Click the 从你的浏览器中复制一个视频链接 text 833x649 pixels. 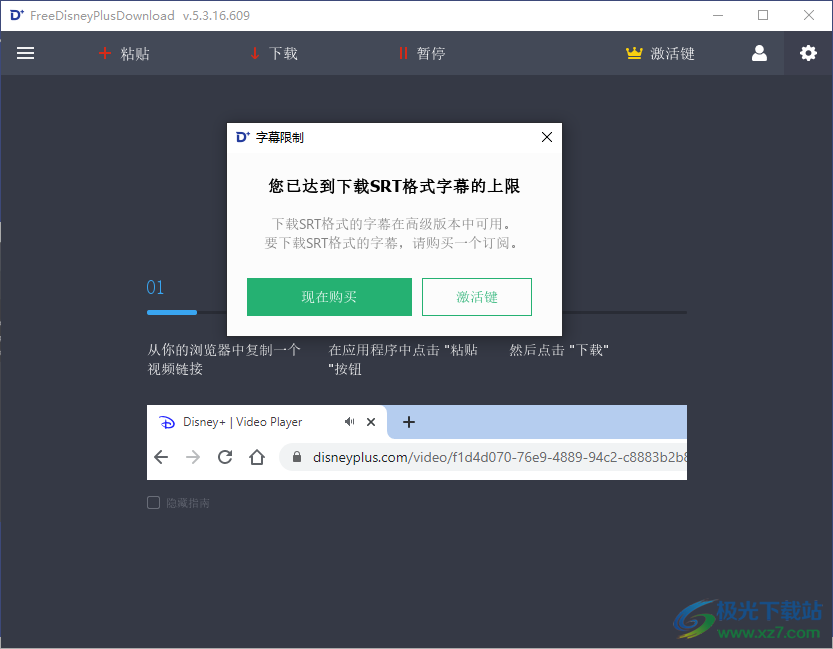click(x=224, y=360)
